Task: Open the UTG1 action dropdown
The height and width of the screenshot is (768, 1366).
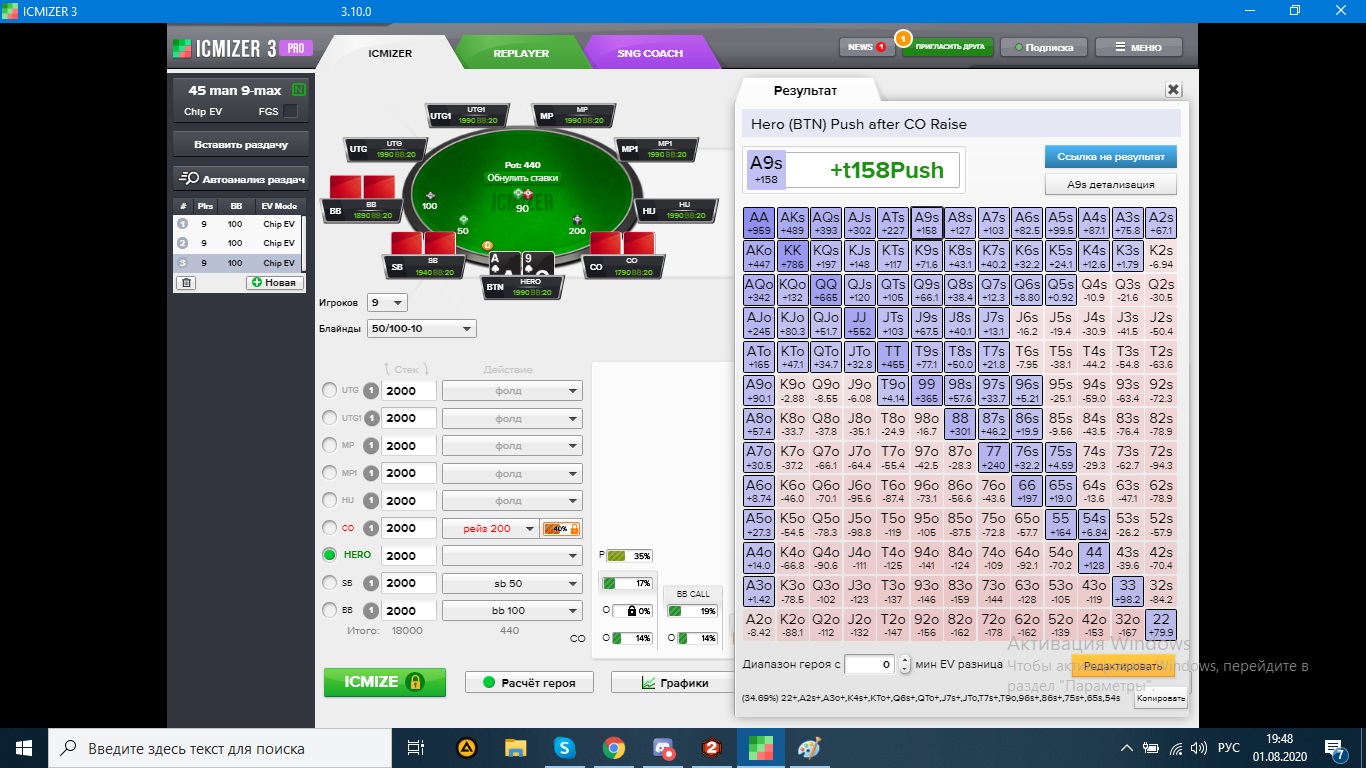Action: pyautogui.click(x=512, y=418)
